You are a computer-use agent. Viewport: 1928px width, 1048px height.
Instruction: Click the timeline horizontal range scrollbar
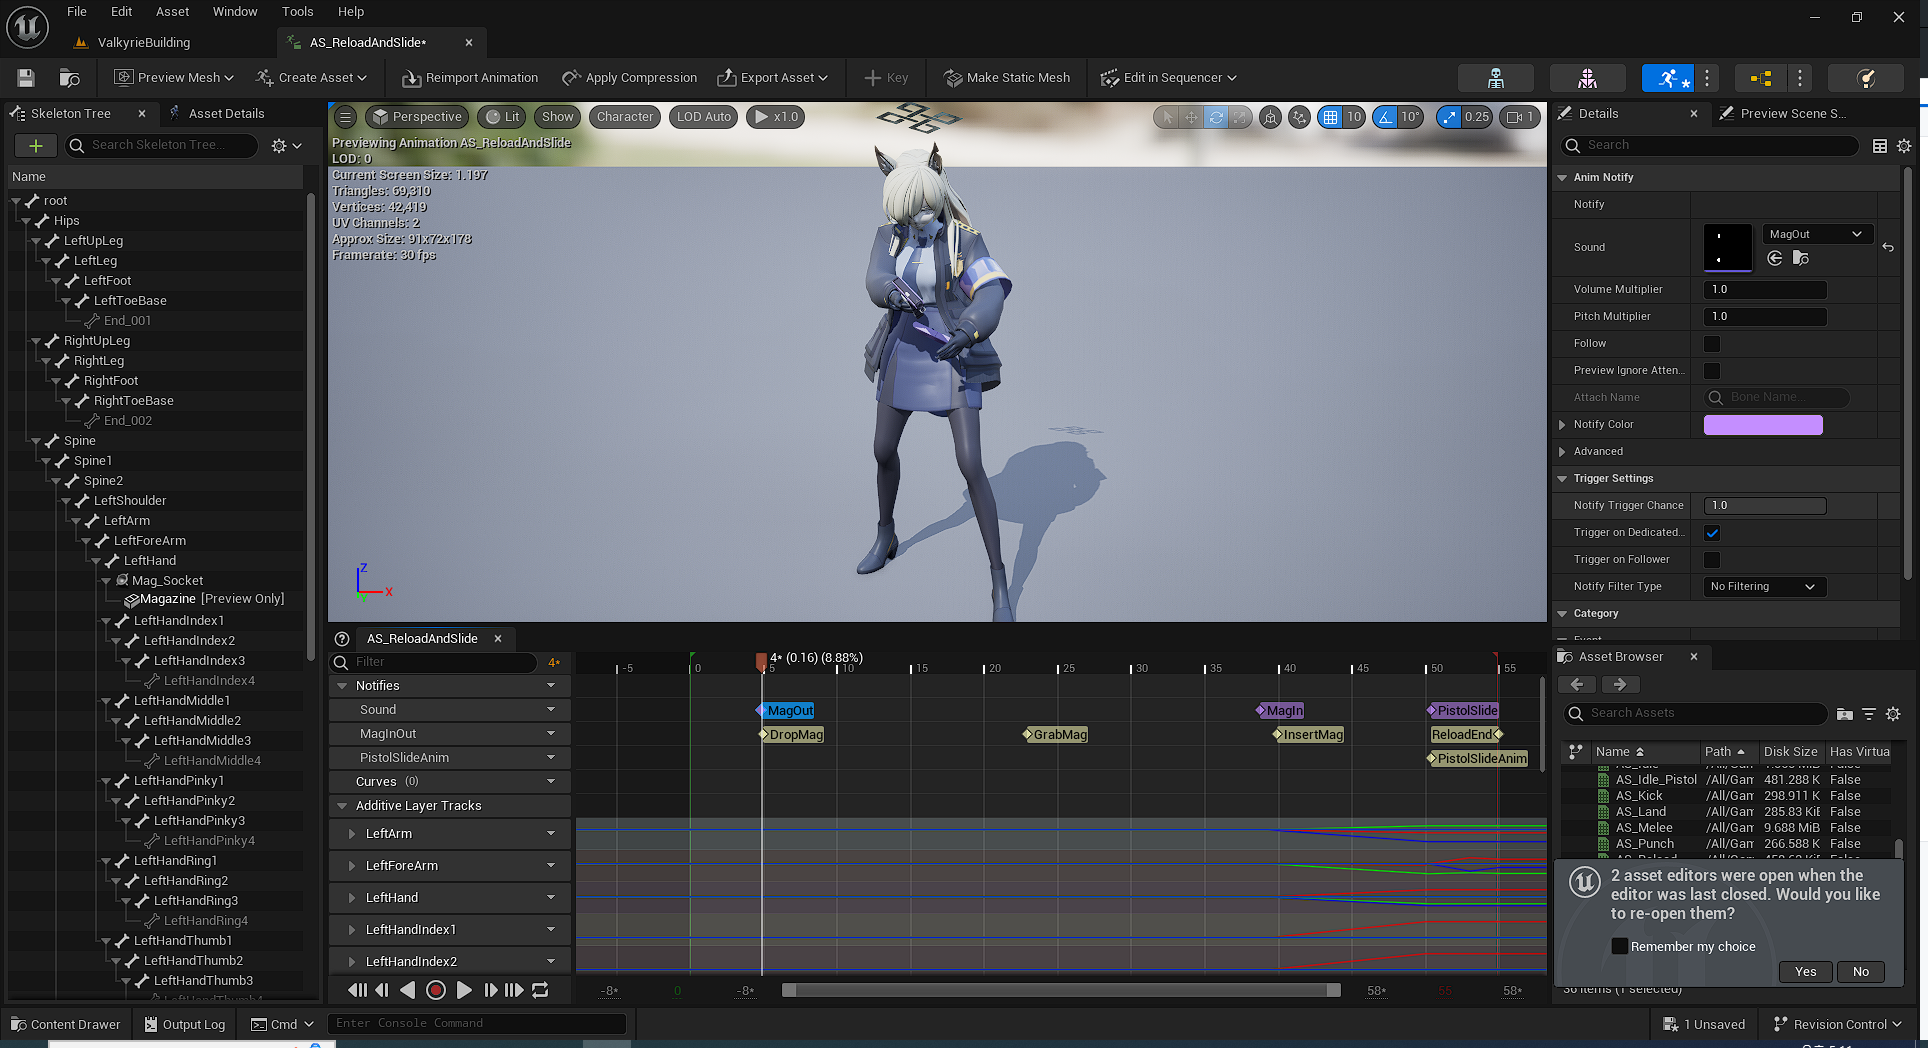(1061, 990)
